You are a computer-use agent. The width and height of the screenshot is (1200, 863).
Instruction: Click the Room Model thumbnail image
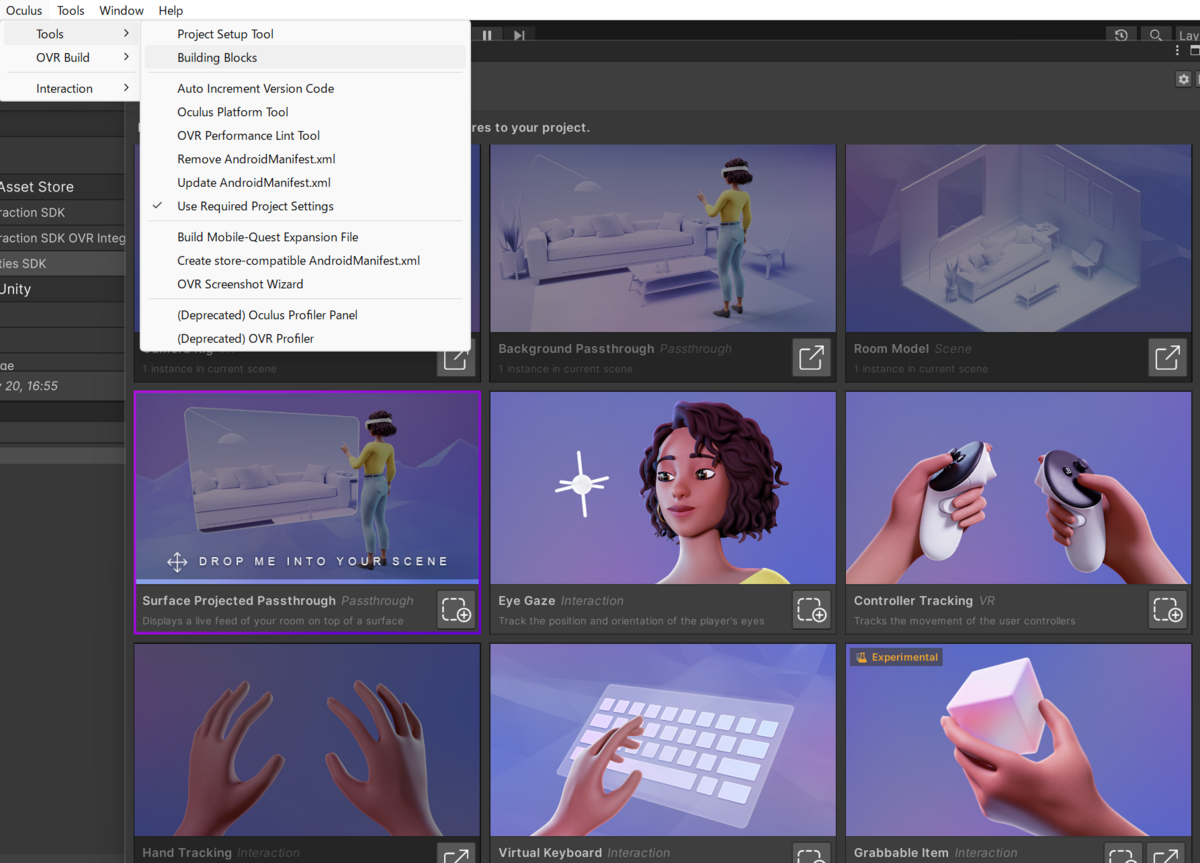click(x=1019, y=238)
